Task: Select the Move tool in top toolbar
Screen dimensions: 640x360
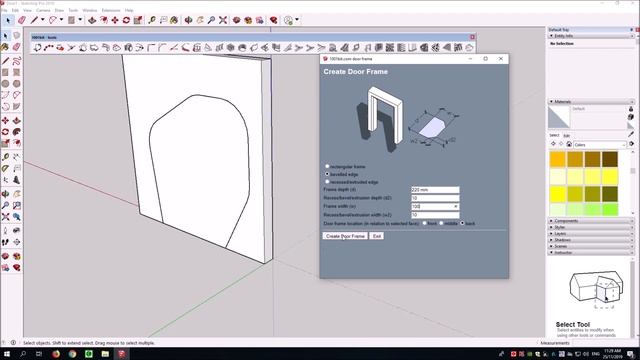Action: (x=115, y=20)
